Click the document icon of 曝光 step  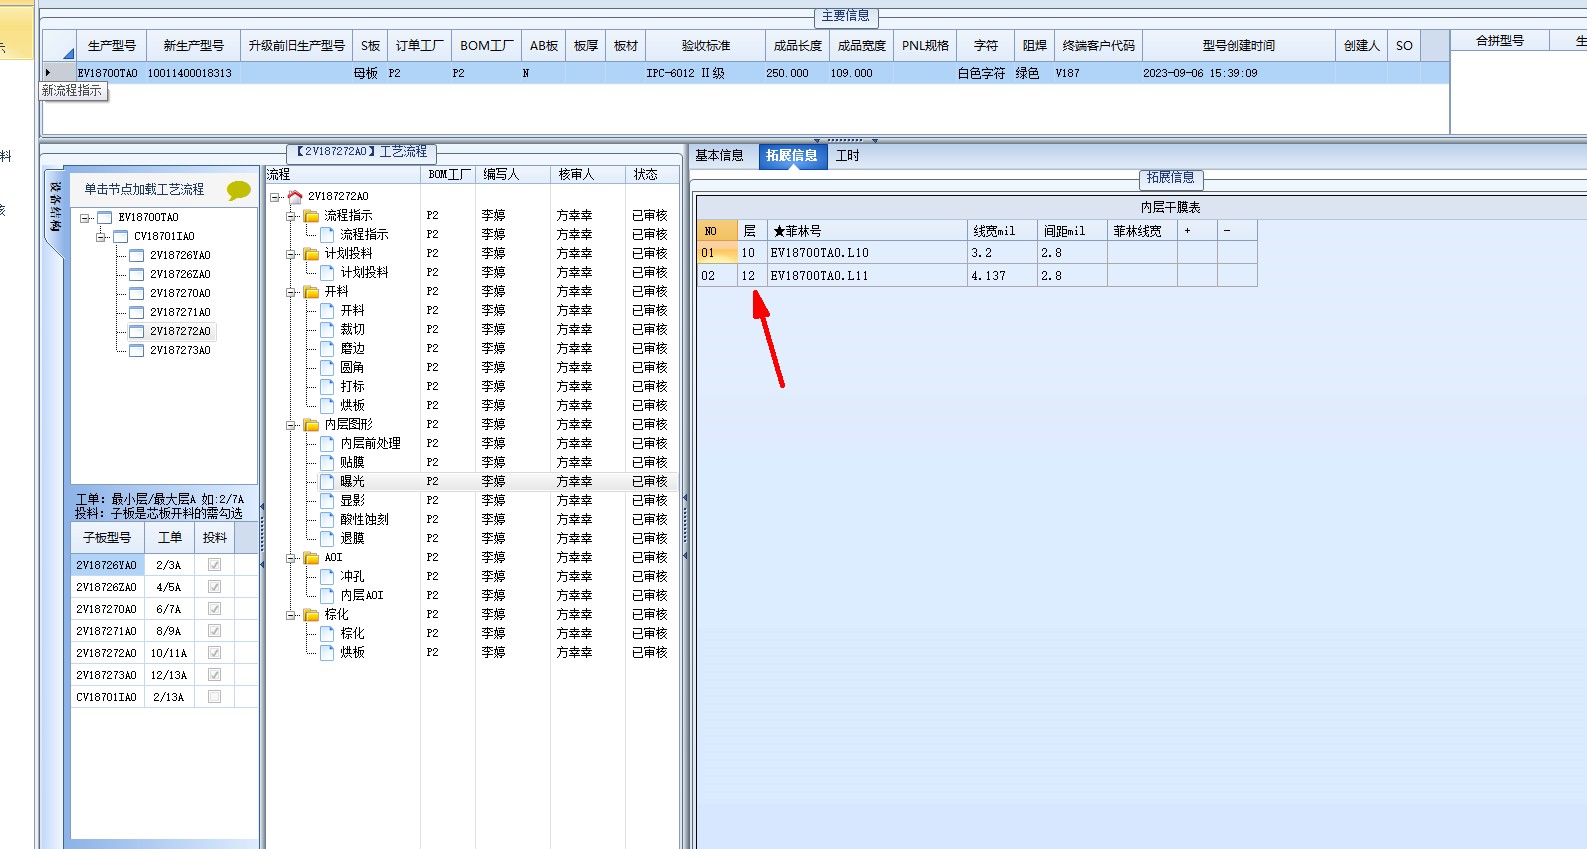pos(327,481)
